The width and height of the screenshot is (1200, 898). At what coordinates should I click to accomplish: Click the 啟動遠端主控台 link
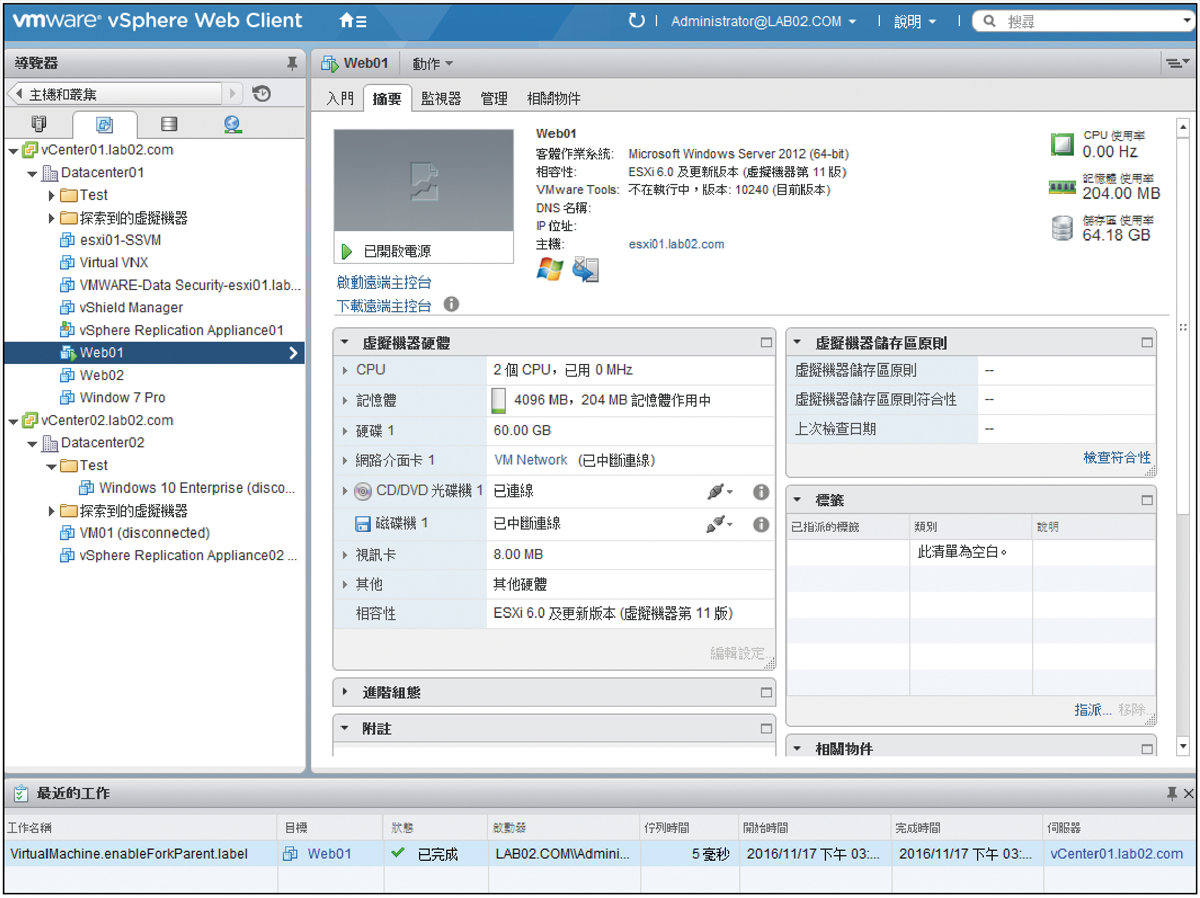(x=384, y=283)
